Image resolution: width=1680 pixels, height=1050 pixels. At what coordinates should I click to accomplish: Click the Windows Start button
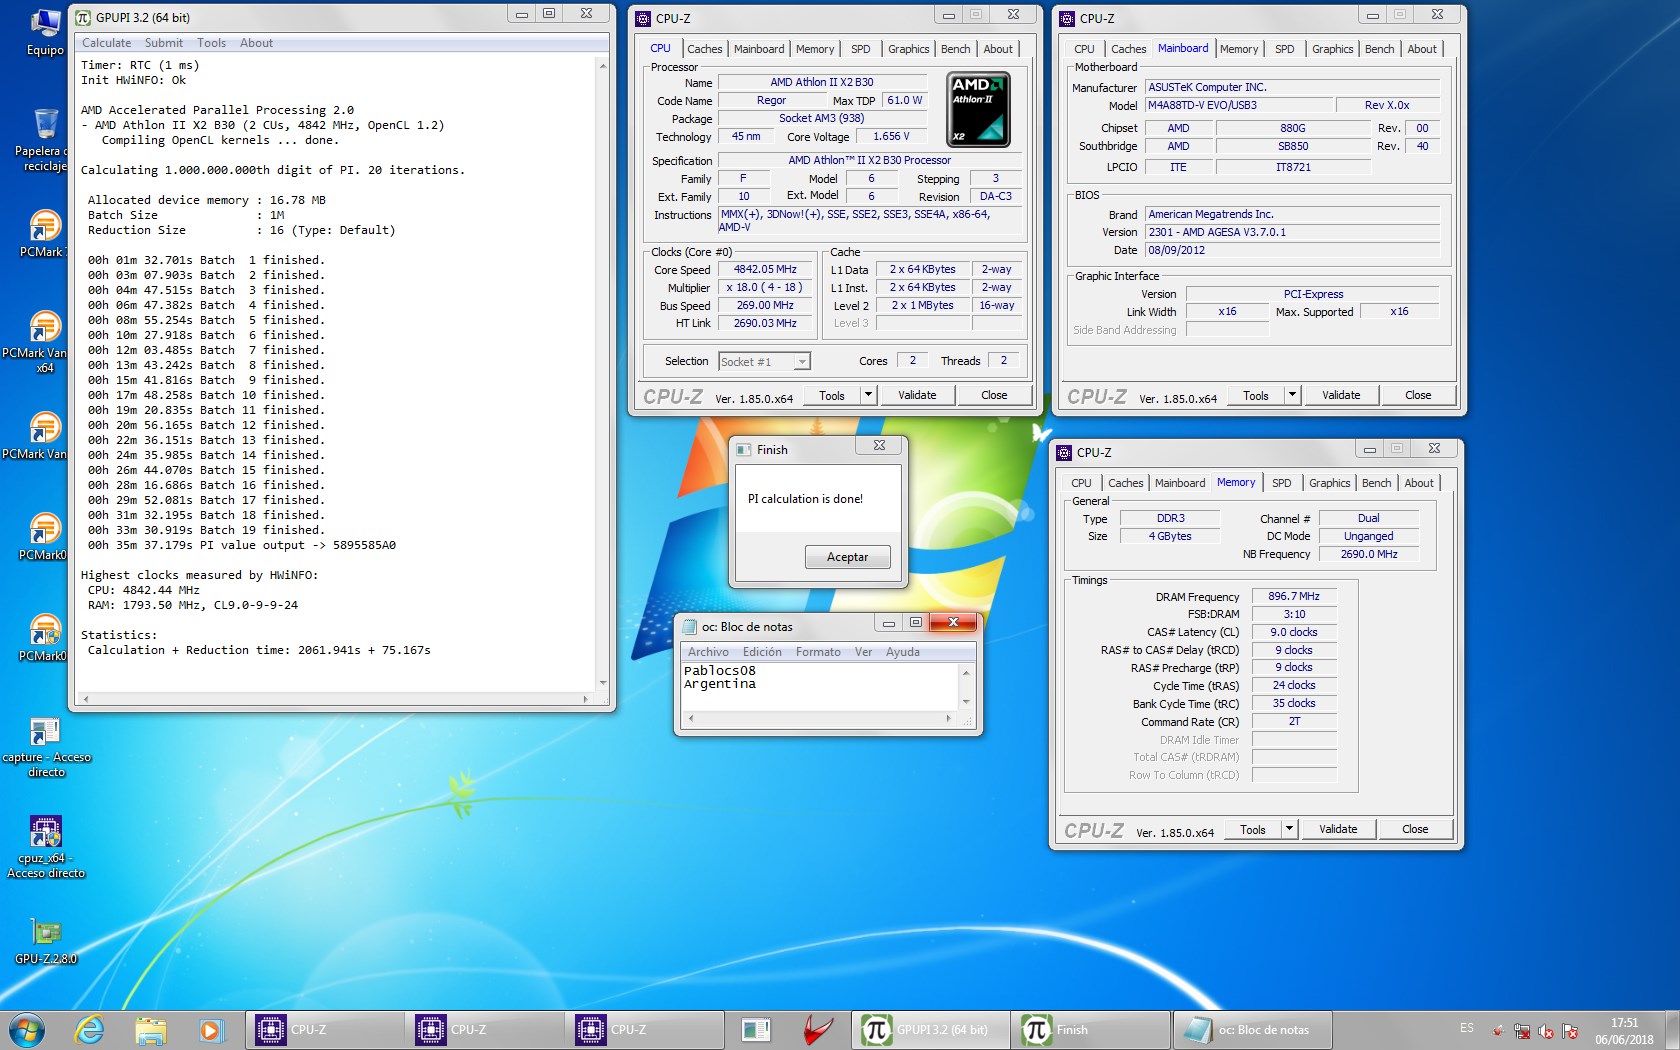[x=27, y=1029]
